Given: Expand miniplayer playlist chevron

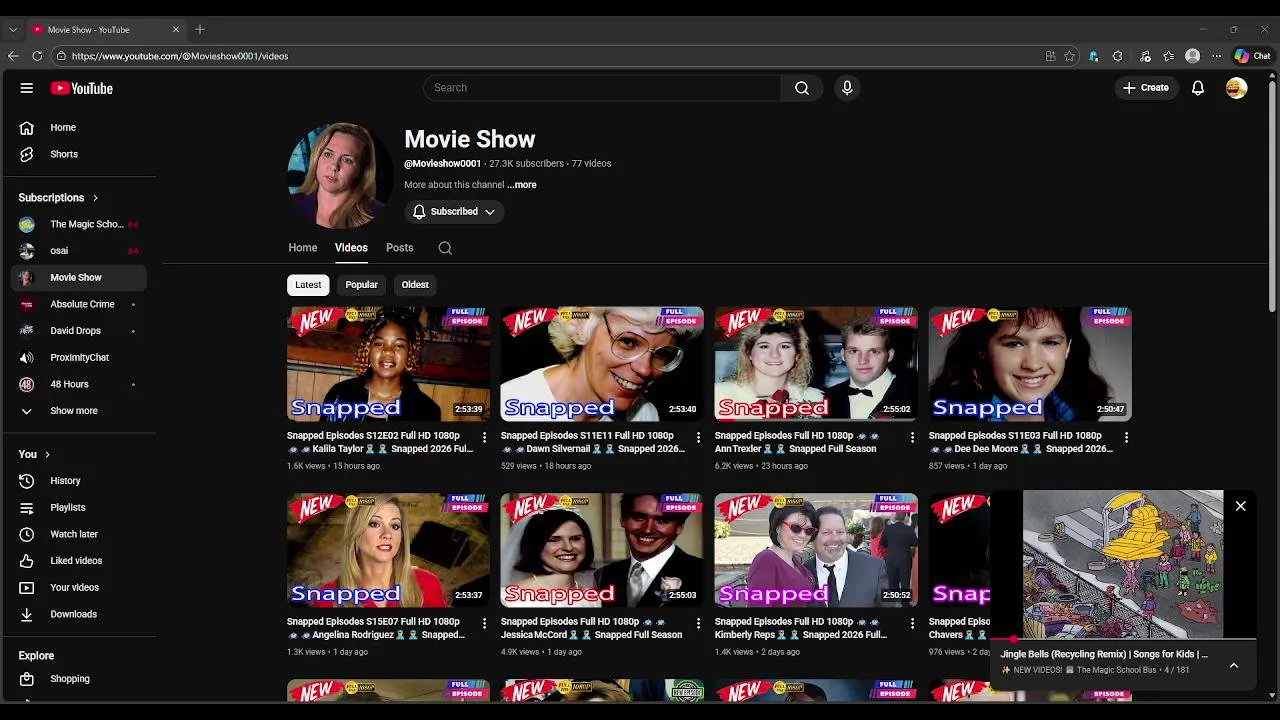Looking at the screenshot, I should coord(1234,665).
